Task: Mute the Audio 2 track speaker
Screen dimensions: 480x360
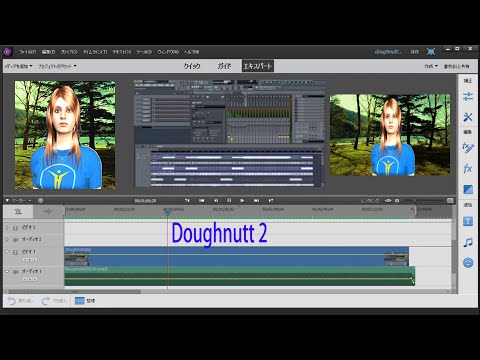Action: (15, 240)
